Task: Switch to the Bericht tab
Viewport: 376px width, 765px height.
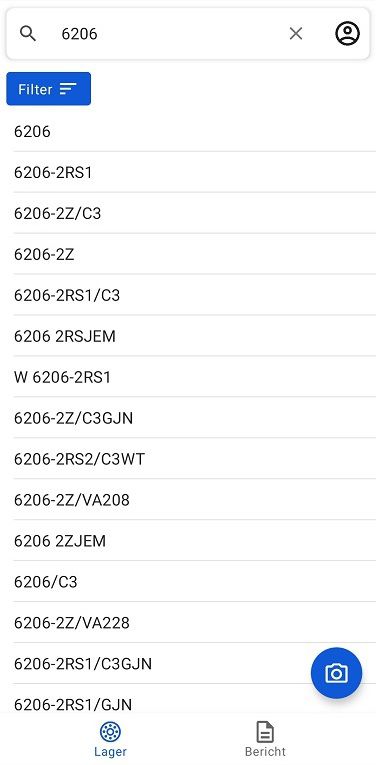Action: [265, 739]
